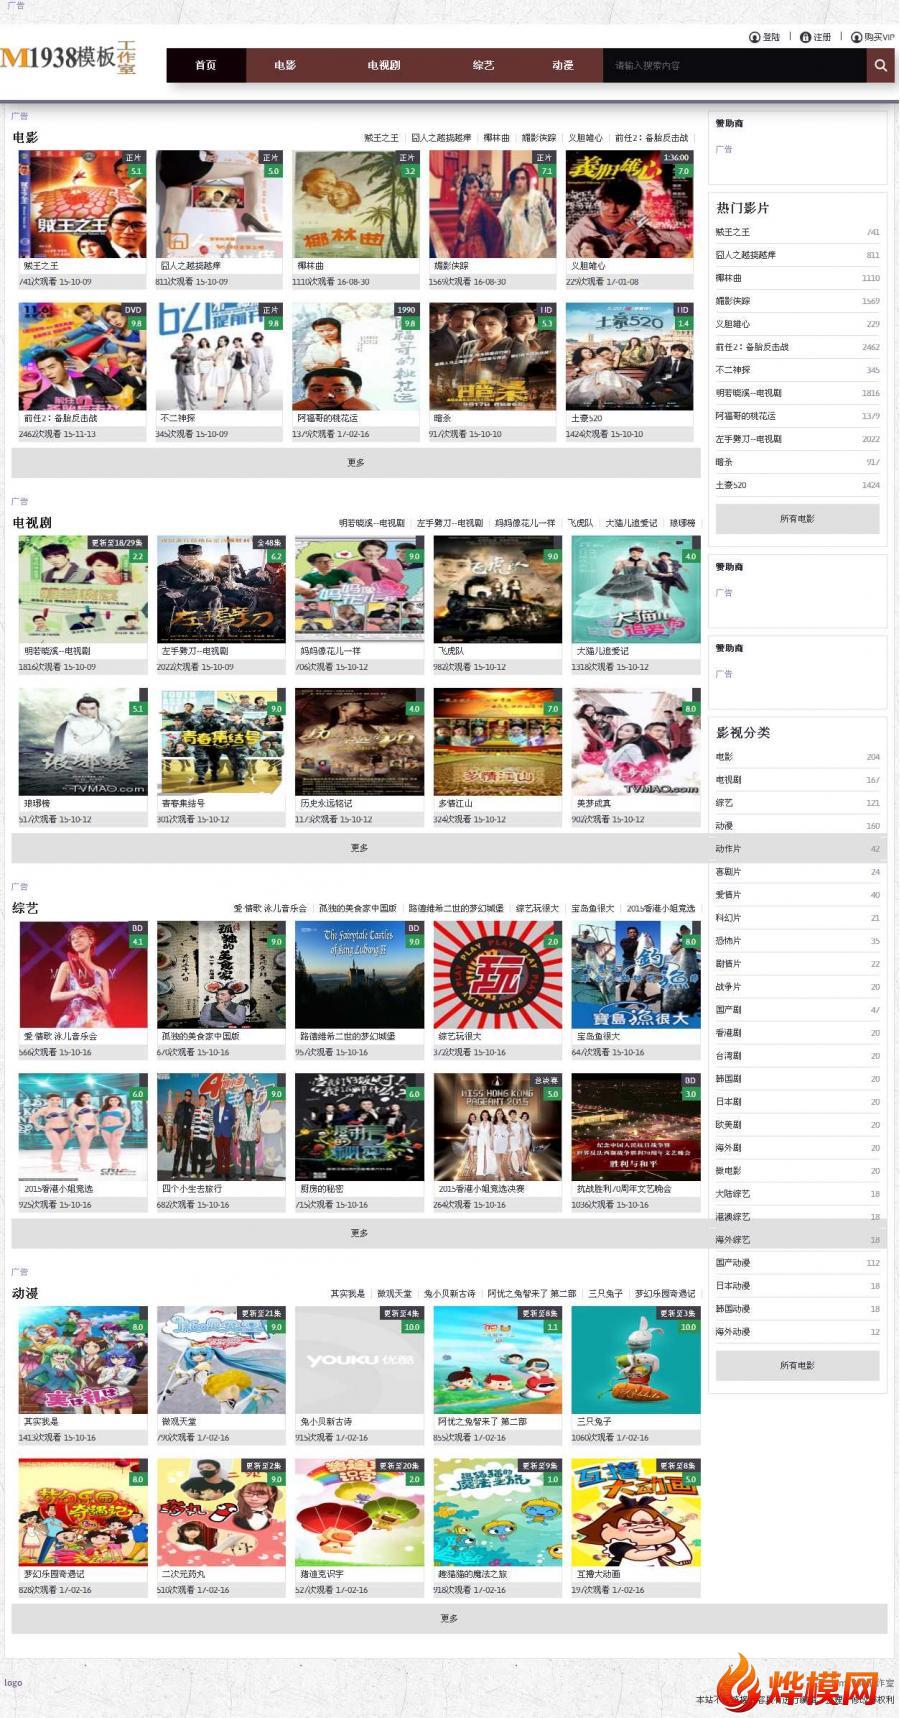Screen dimensions: 900x1718
Task: Click 2015香港小姐竞选 link in 综艺 header row
Action: point(660,908)
